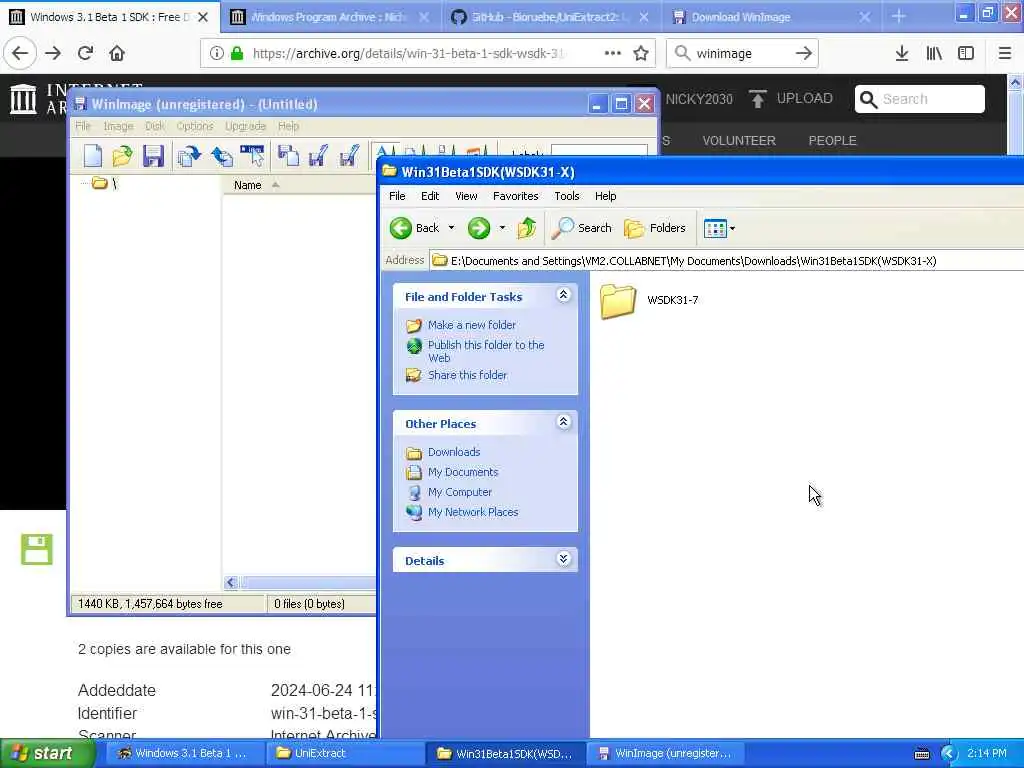This screenshot has height=768, width=1024.
Task: Click the WinImage horizontal scrollbar left arrow
Action: (231, 583)
